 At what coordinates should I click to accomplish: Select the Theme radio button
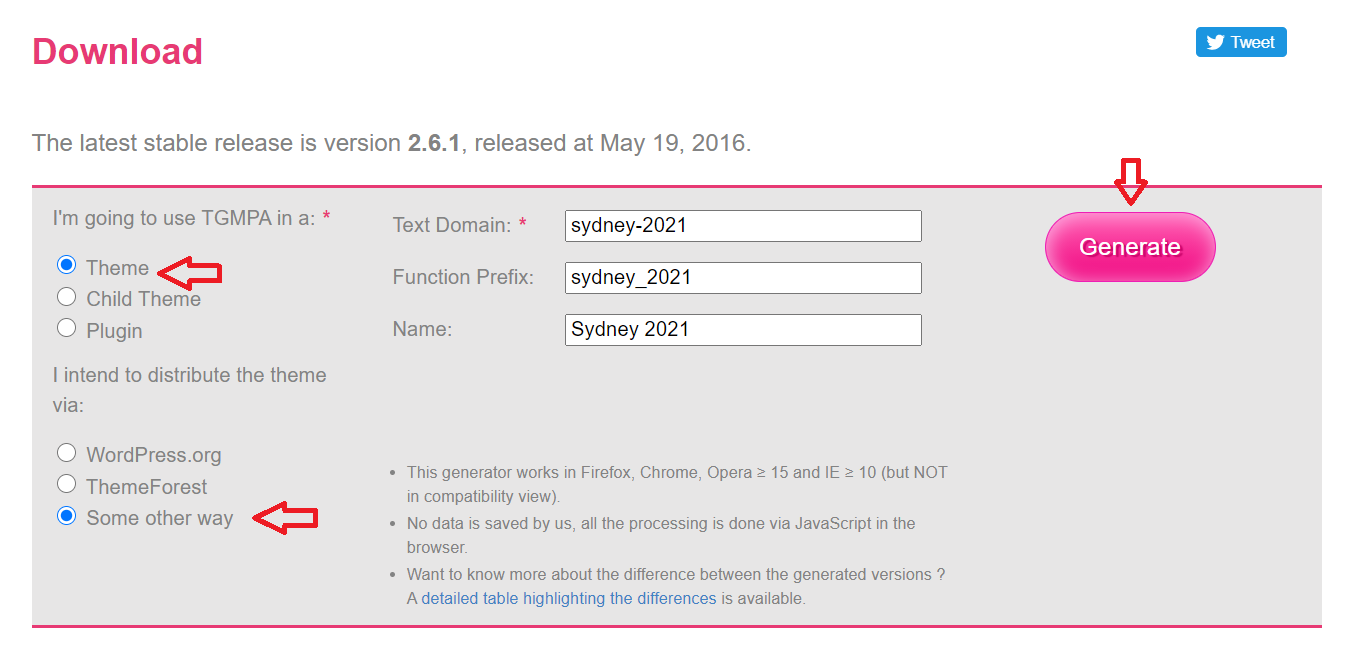66,266
